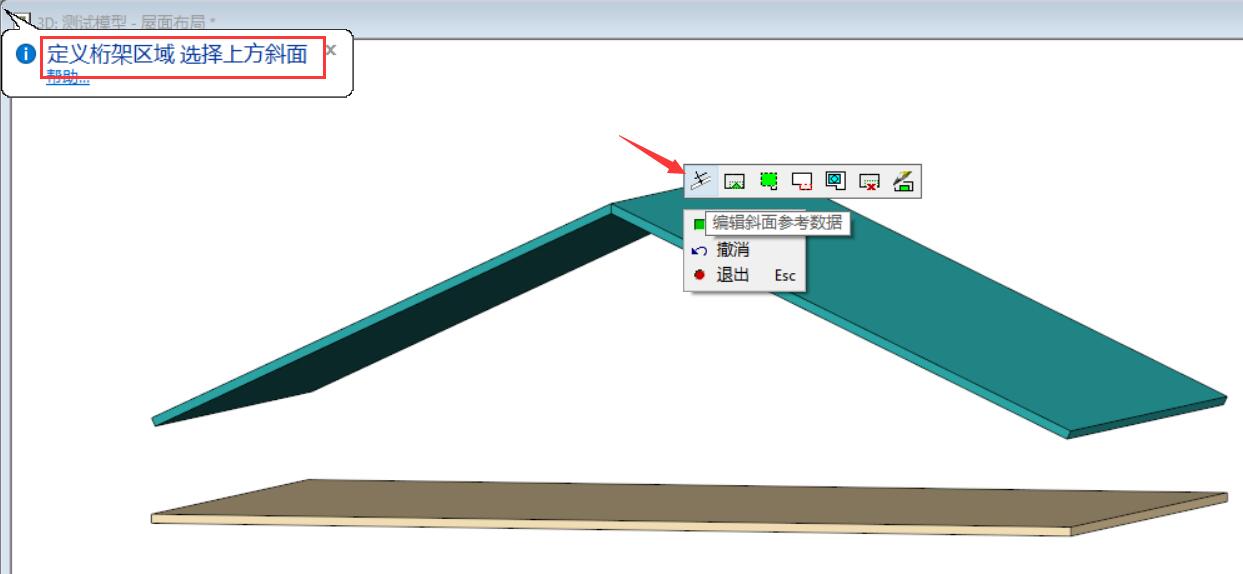
Task: Click the frame icon with red dashed corner
Action: [x=802, y=181]
